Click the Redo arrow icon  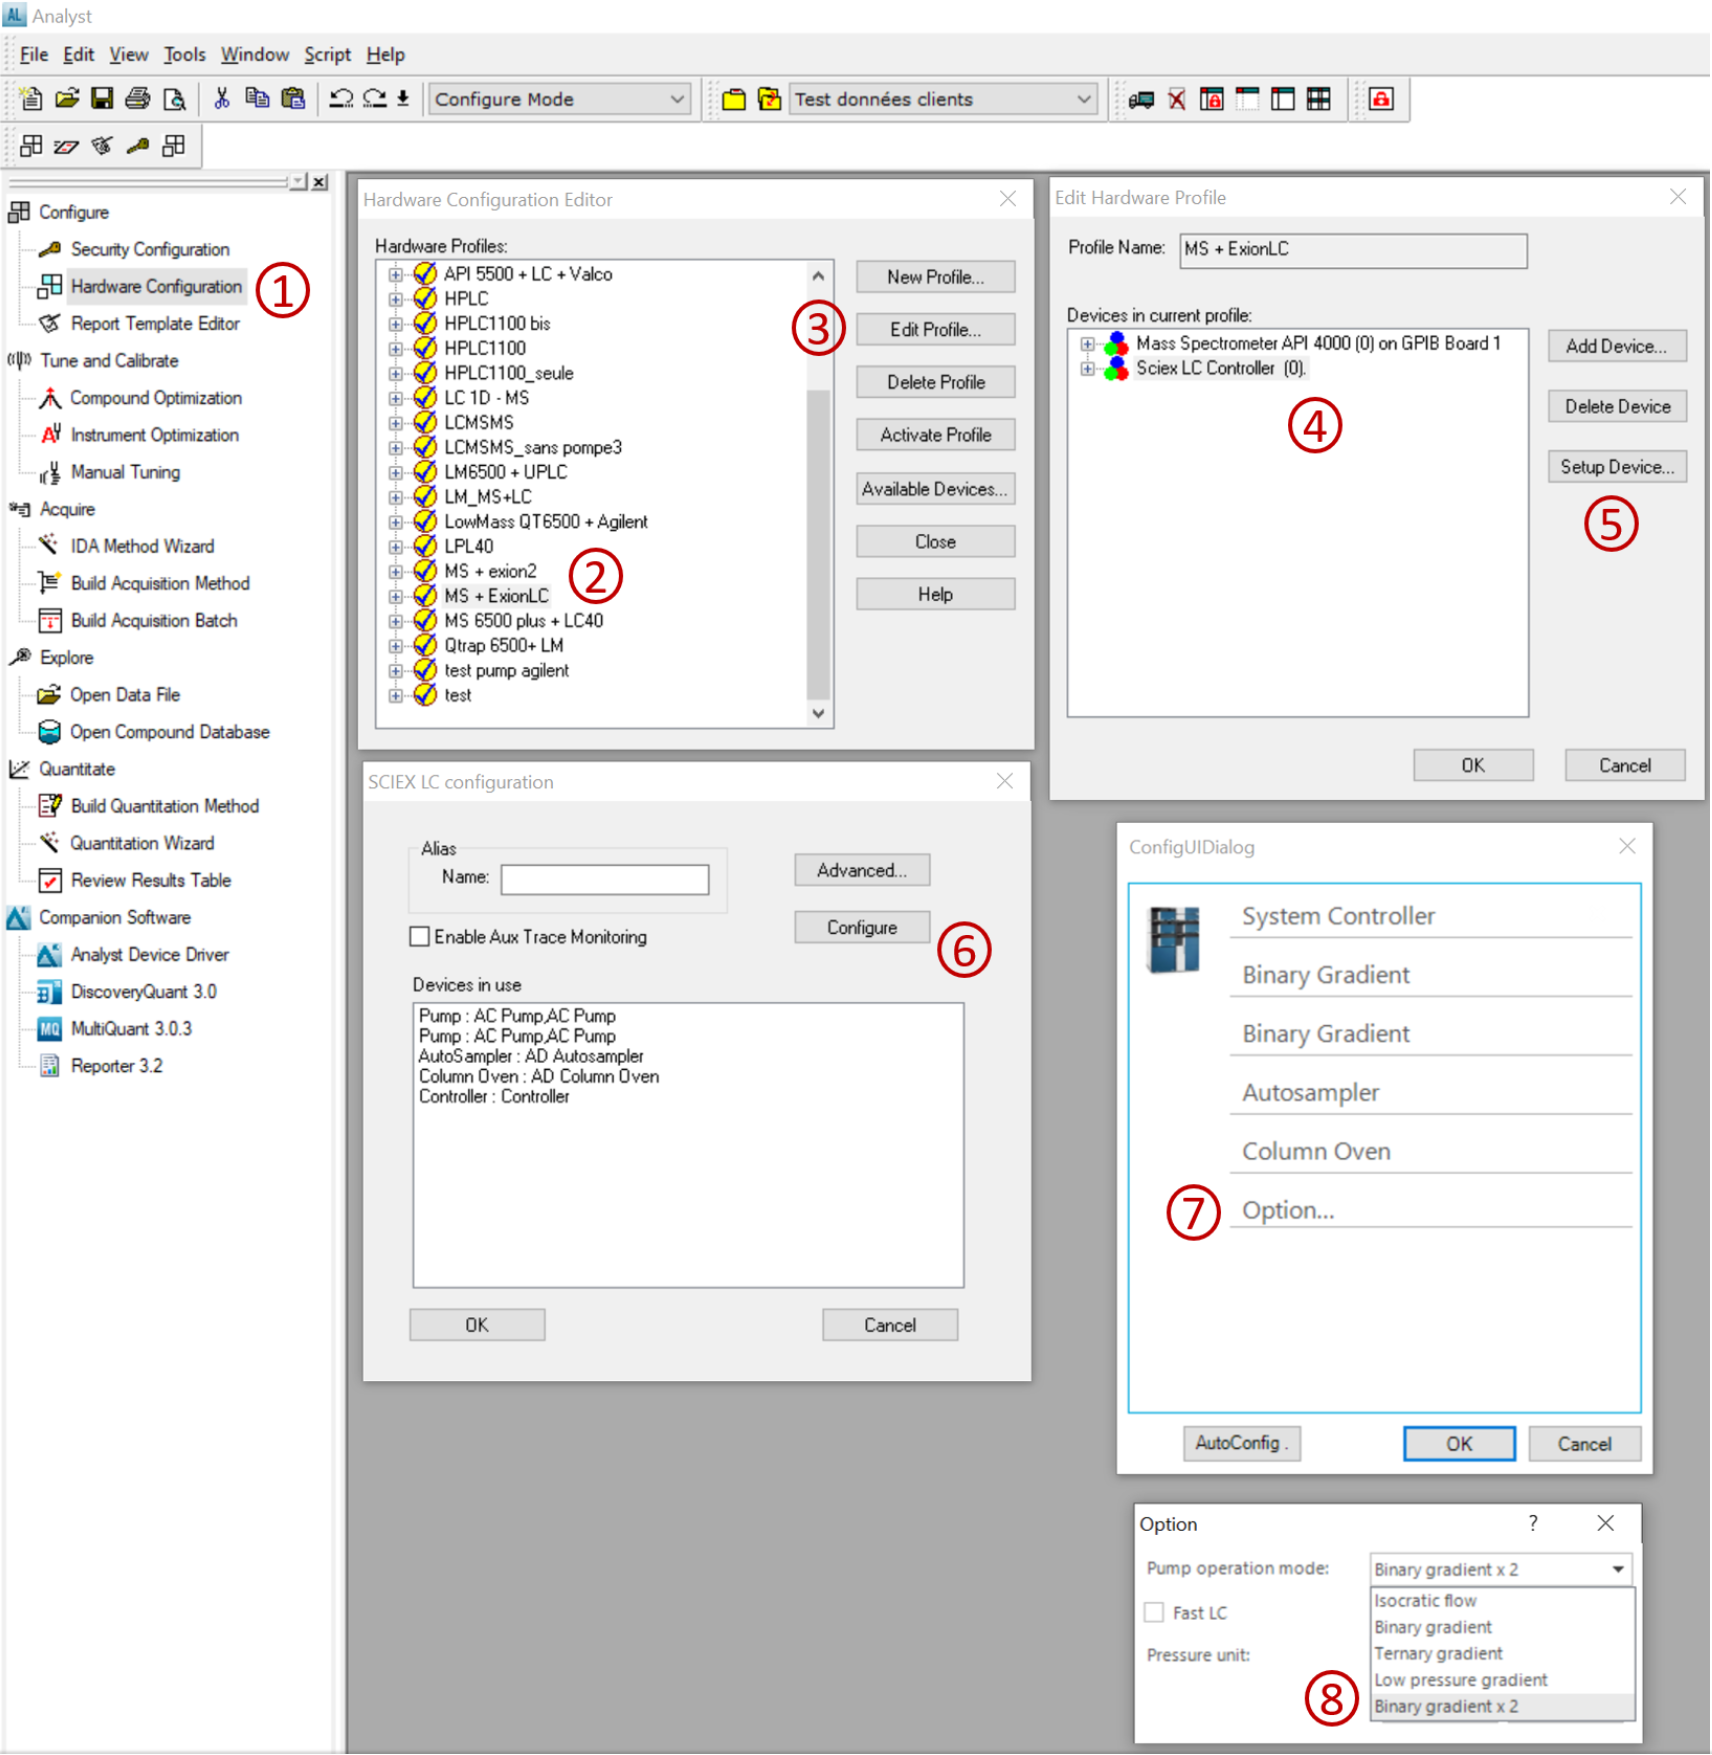pyautogui.click(x=375, y=99)
